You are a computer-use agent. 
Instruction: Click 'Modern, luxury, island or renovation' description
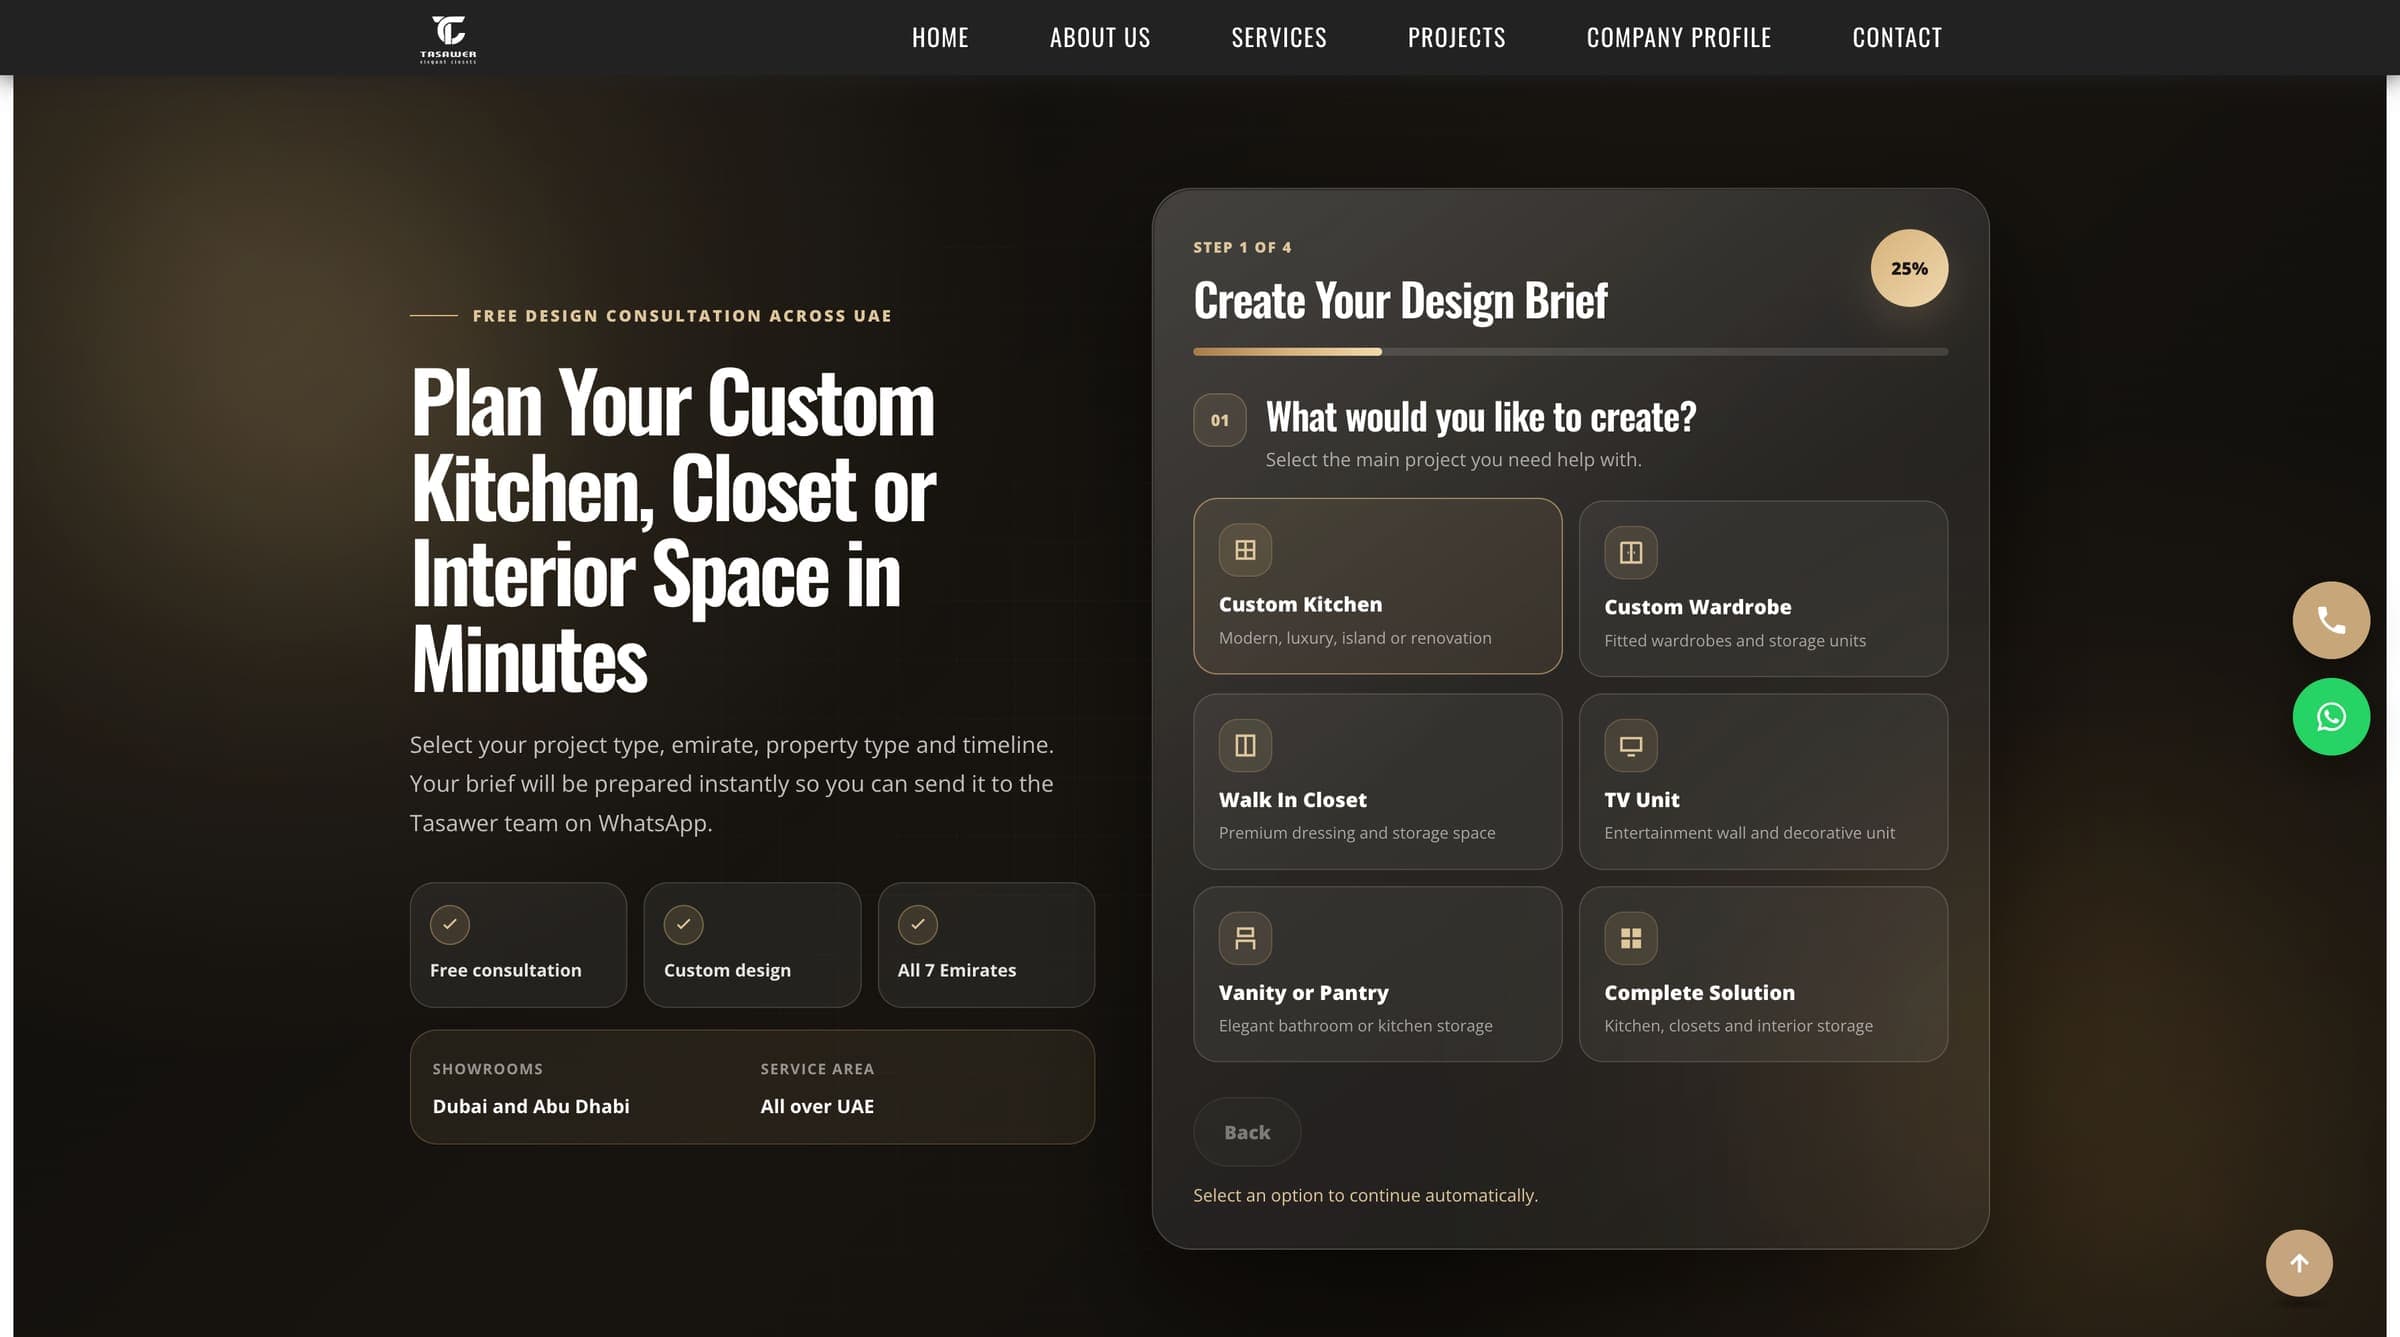pyautogui.click(x=1355, y=638)
